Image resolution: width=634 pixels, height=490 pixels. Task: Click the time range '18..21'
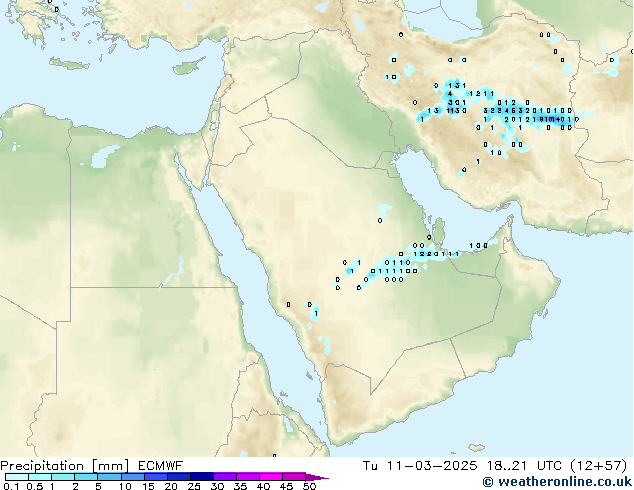pos(507,466)
